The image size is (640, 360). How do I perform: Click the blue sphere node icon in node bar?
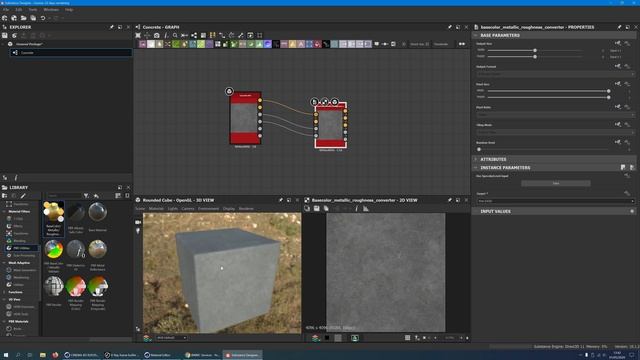tap(268, 44)
